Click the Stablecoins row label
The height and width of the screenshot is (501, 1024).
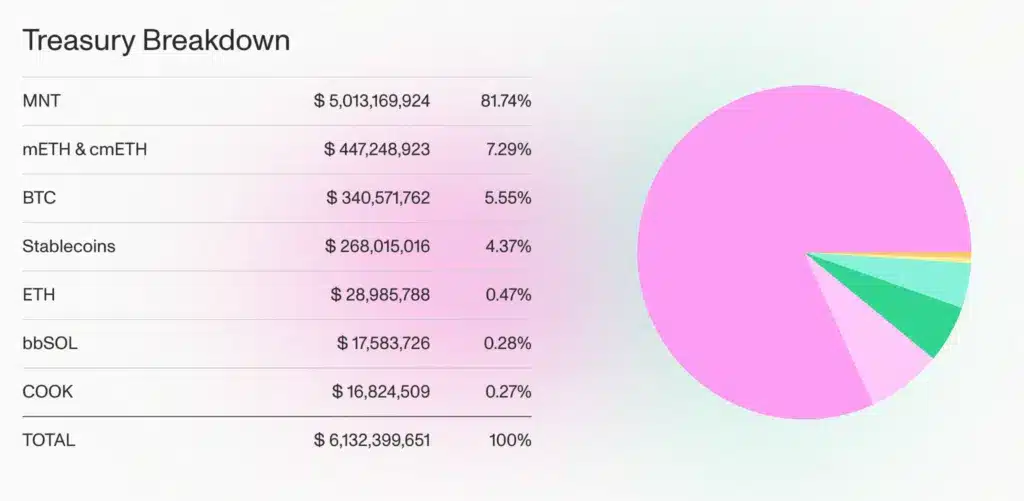point(68,246)
